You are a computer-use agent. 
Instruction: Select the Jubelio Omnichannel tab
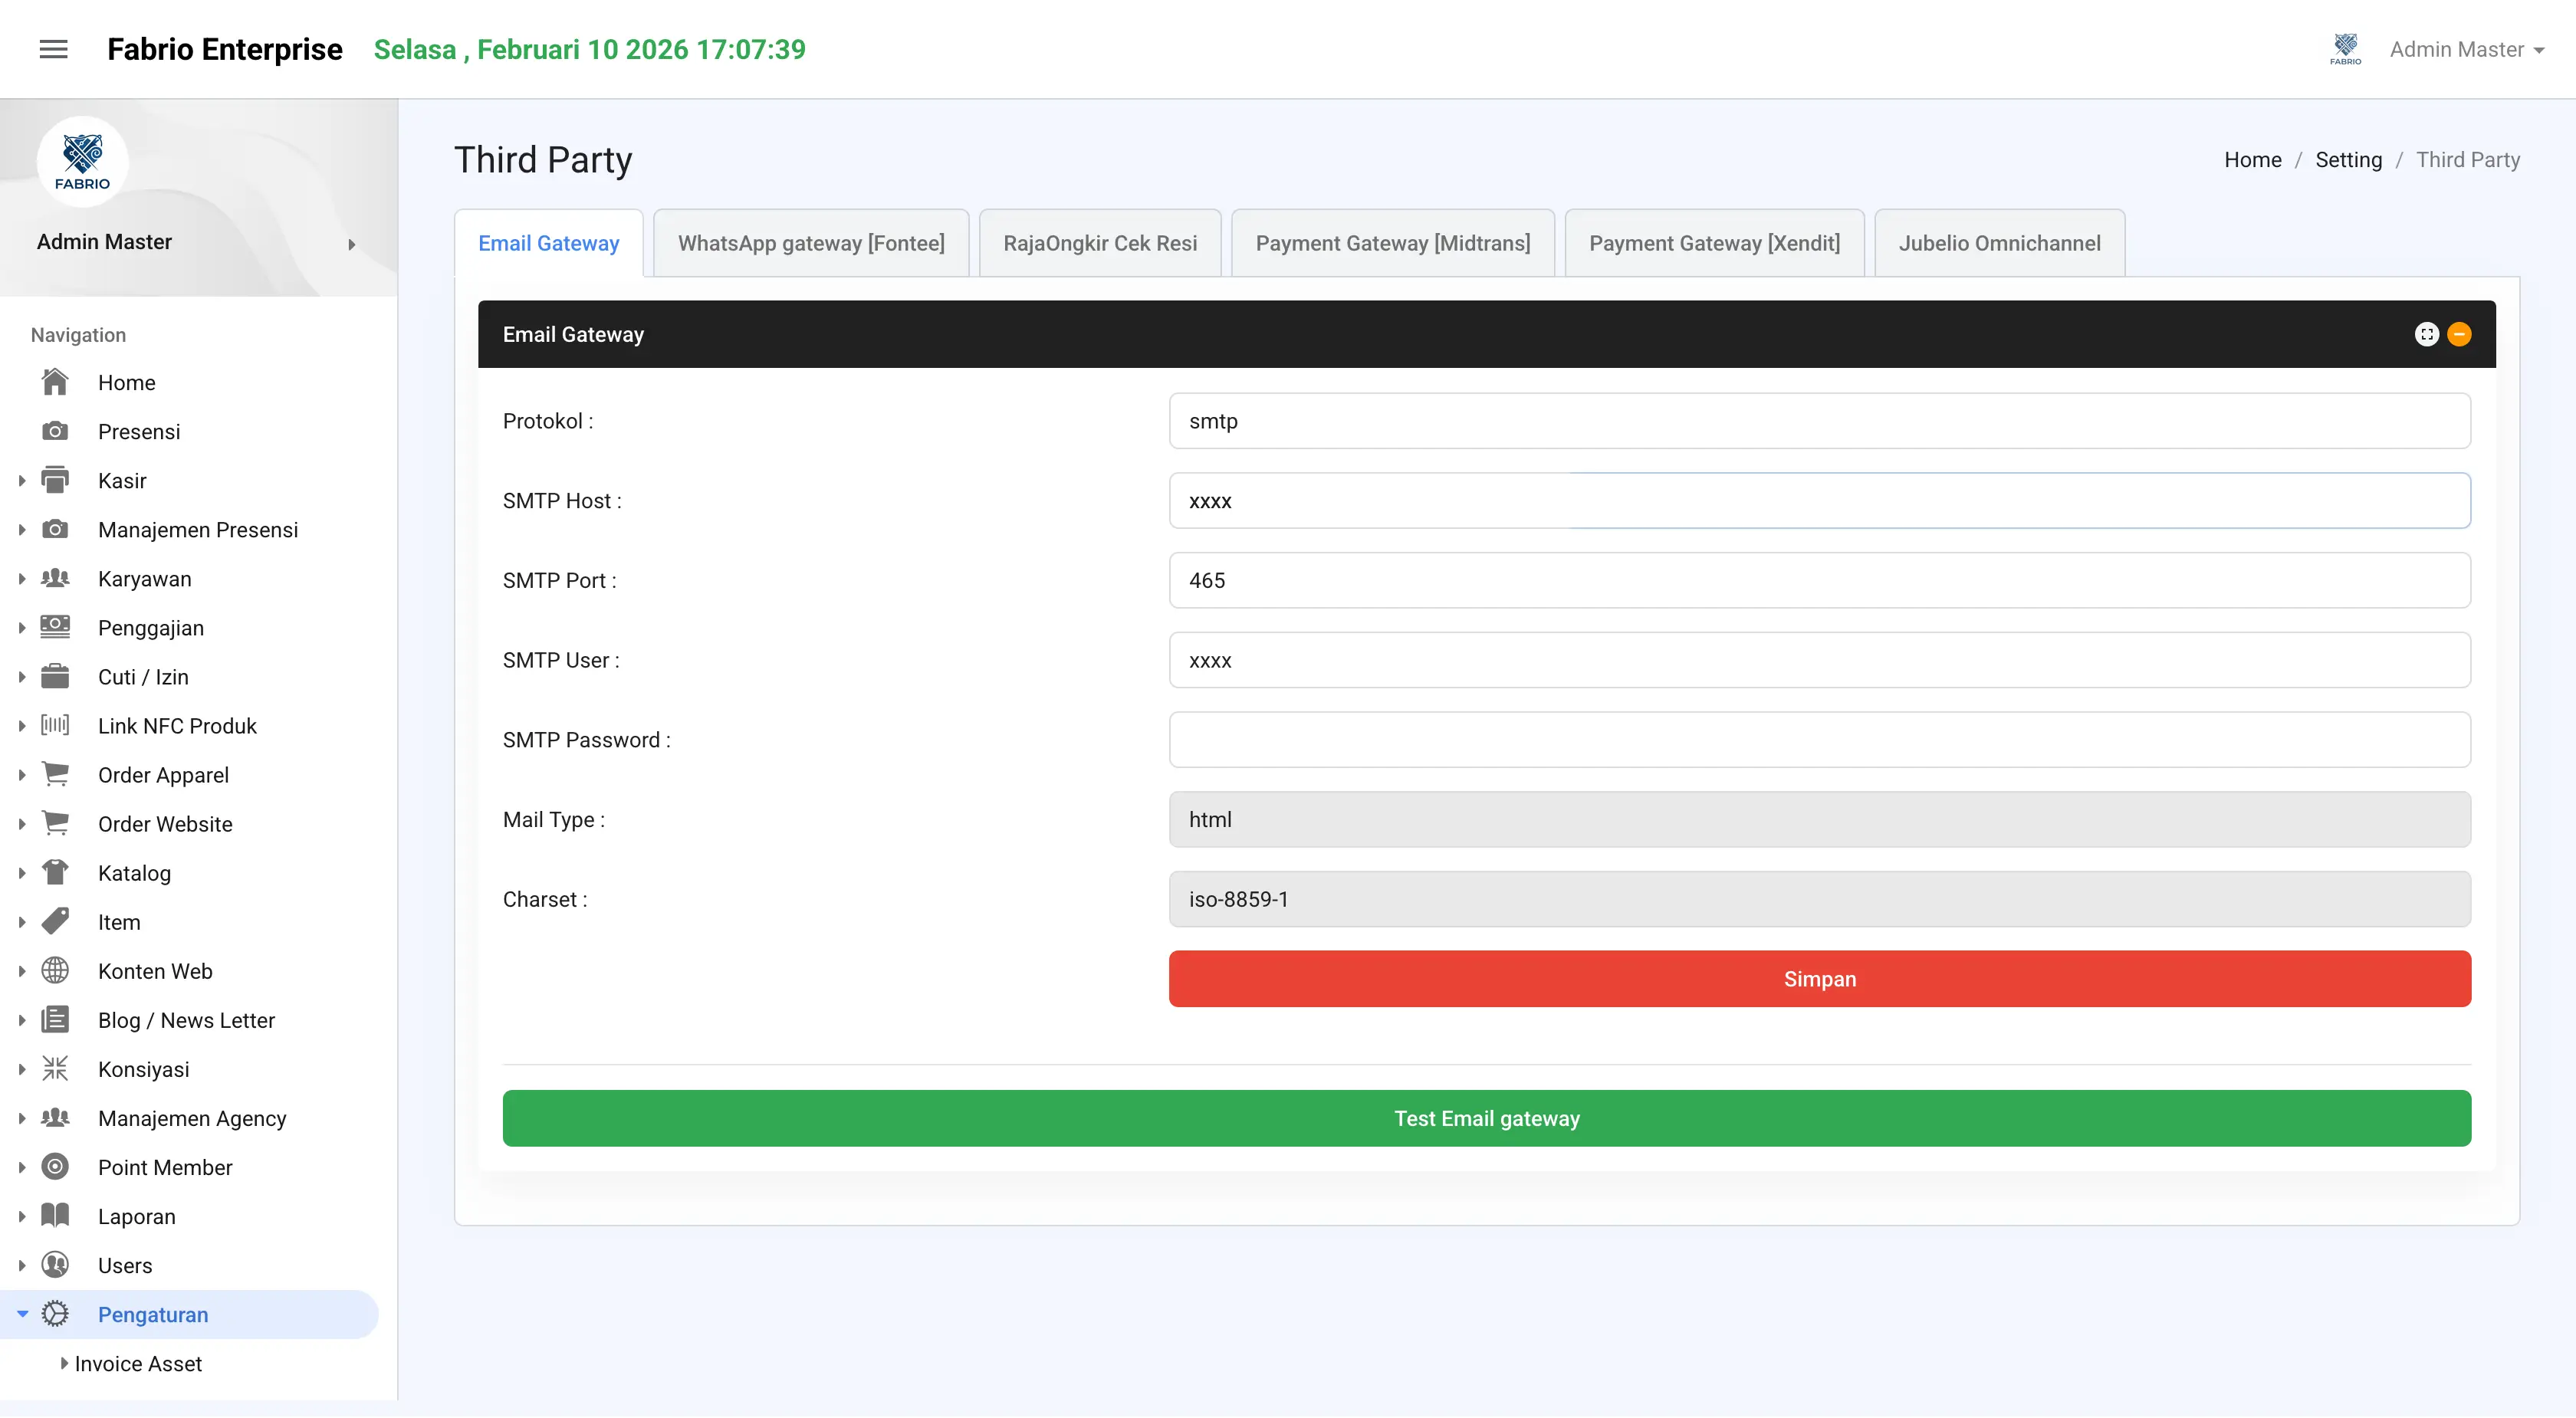click(x=1999, y=243)
